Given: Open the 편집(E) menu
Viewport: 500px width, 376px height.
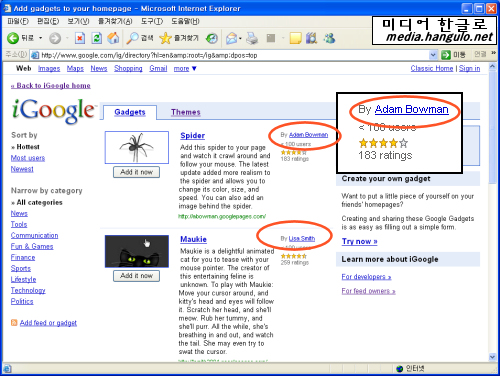Looking at the screenshot, I should tap(48, 21).
